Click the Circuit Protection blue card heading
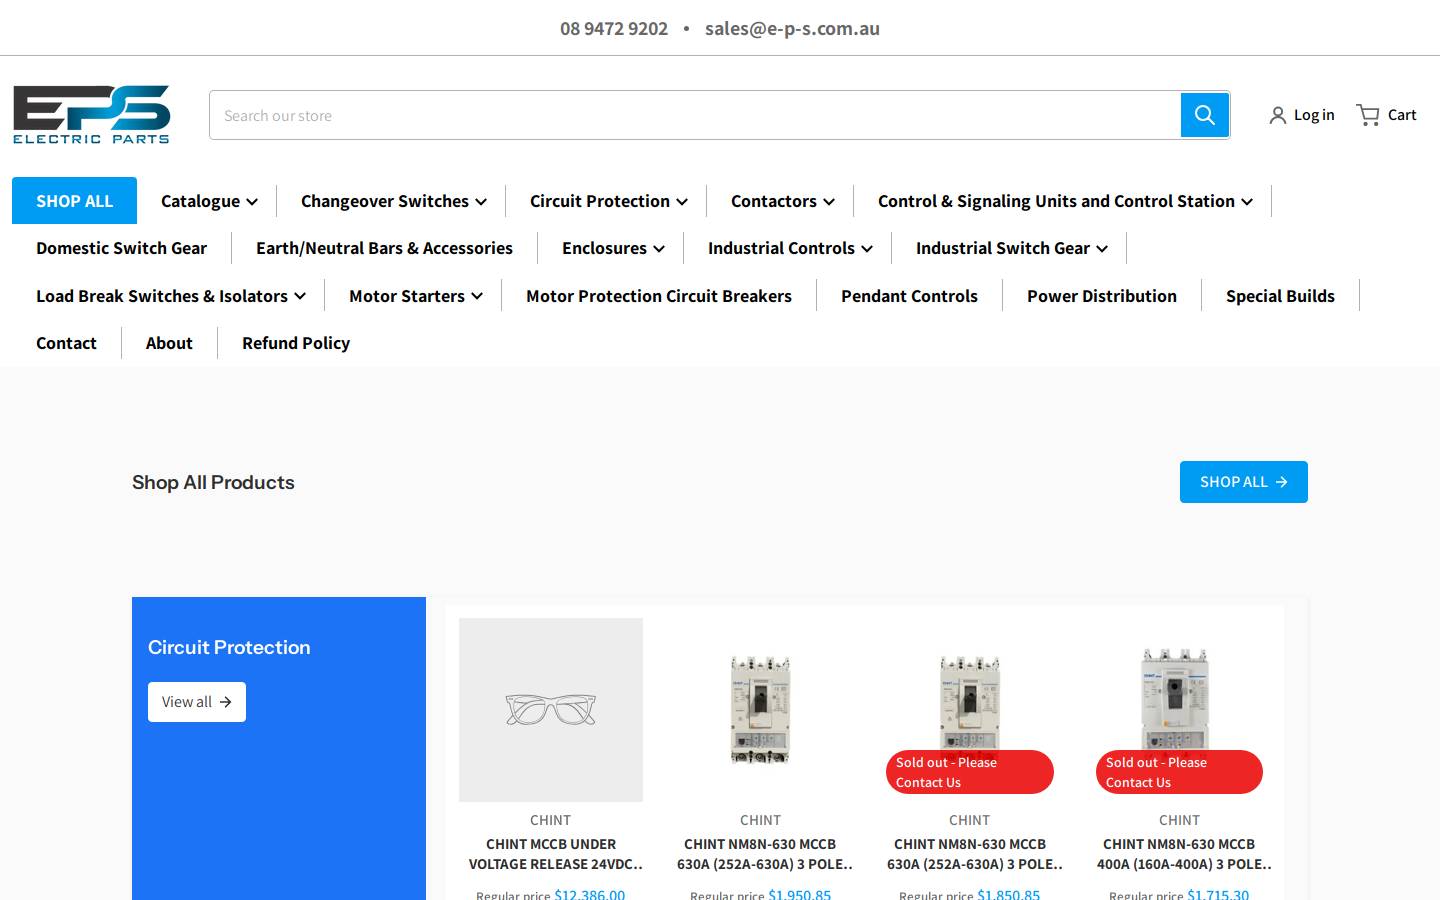1440x900 pixels. pyautogui.click(x=229, y=647)
